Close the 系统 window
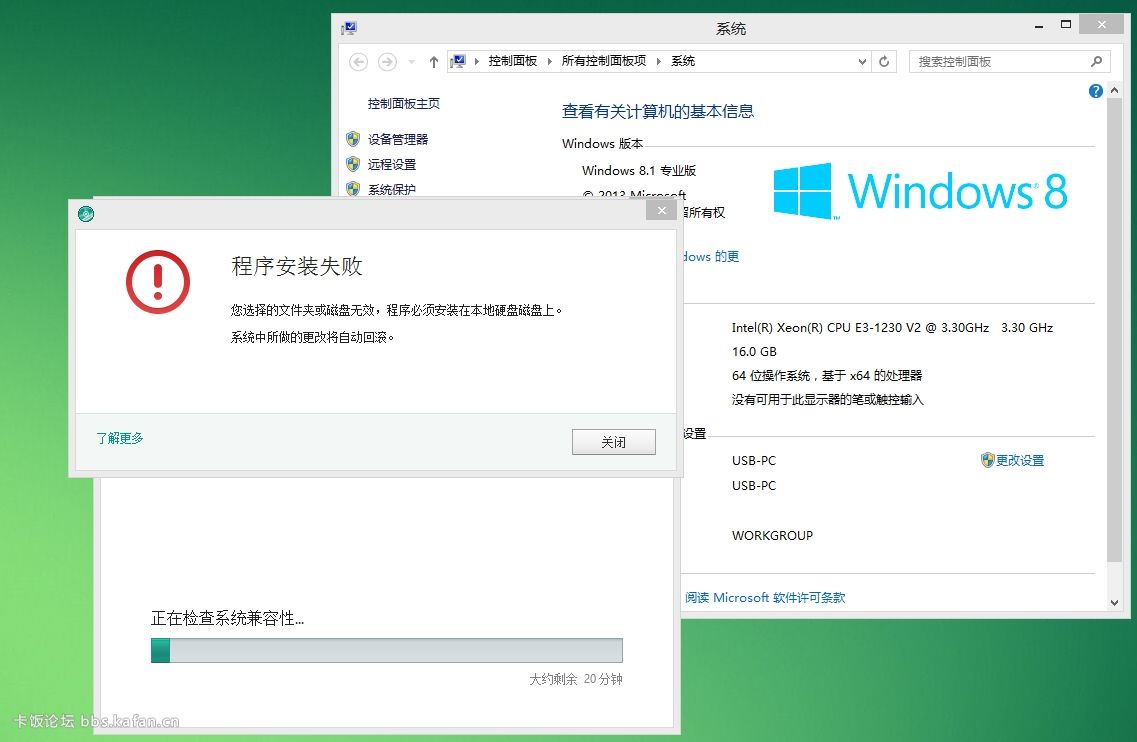The width and height of the screenshot is (1137, 742). click(1101, 24)
